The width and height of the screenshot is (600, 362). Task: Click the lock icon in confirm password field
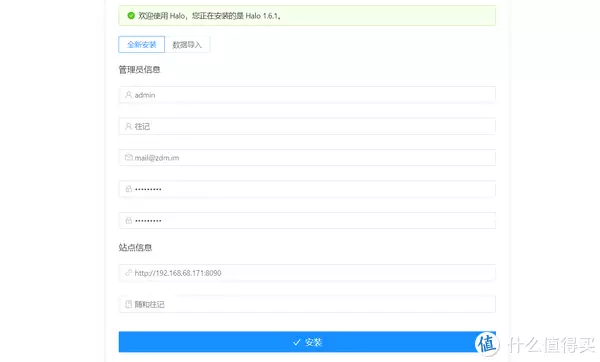click(x=129, y=220)
